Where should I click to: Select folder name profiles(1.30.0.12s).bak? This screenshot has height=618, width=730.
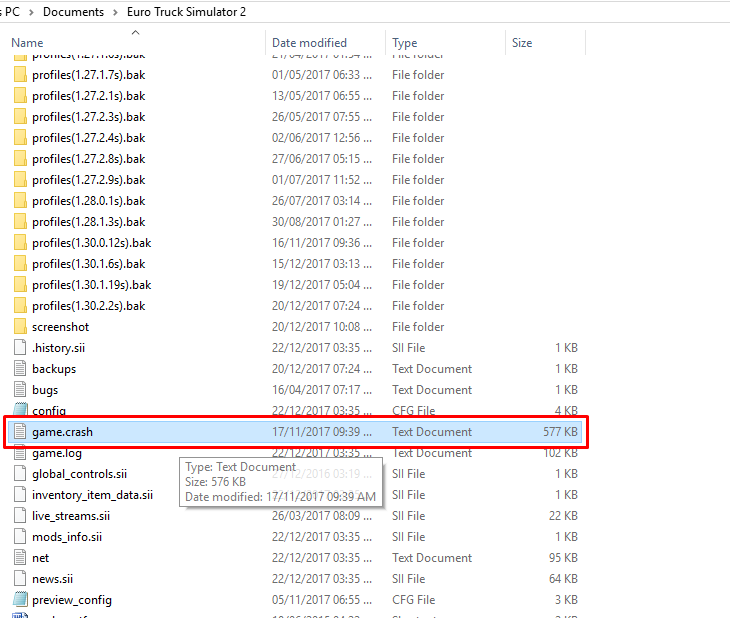(92, 243)
